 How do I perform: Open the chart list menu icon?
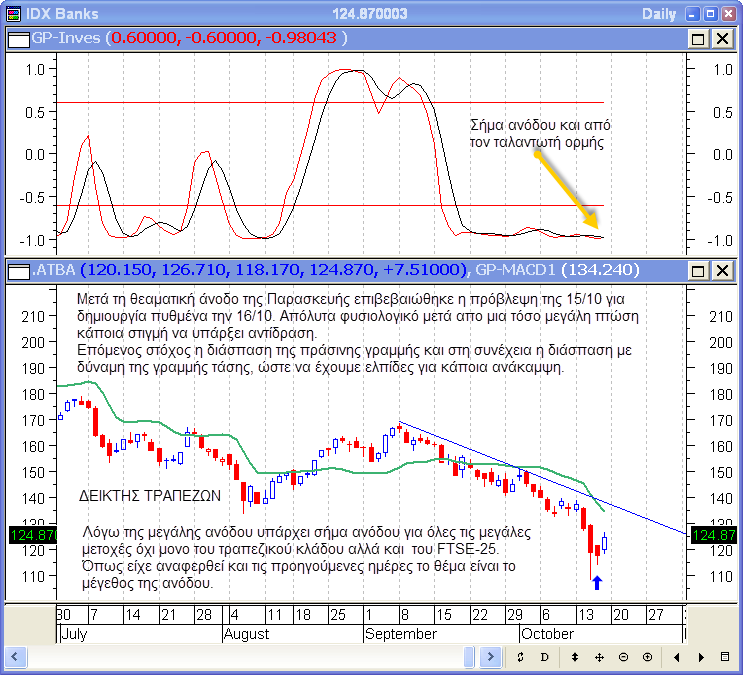[x=725, y=657]
